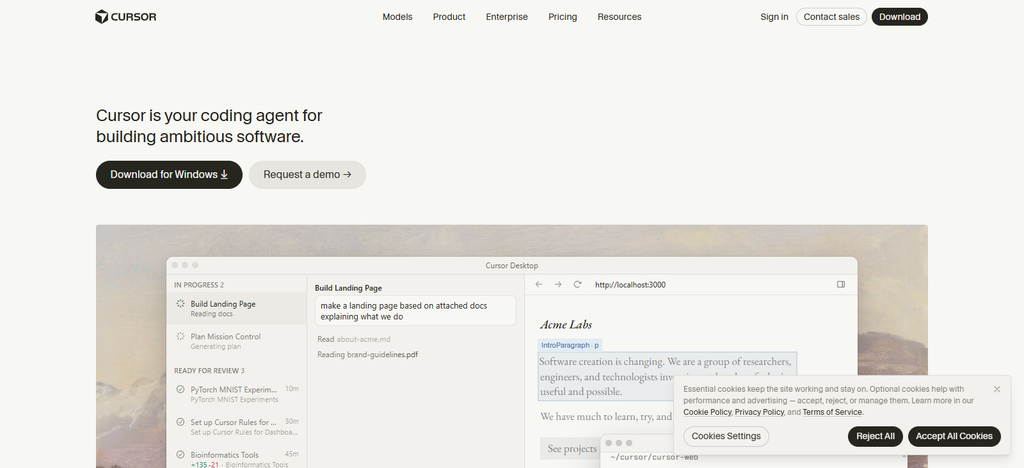Click the Acme Labs heading
Image resolution: width=1024 pixels, height=468 pixels.
[566, 324]
